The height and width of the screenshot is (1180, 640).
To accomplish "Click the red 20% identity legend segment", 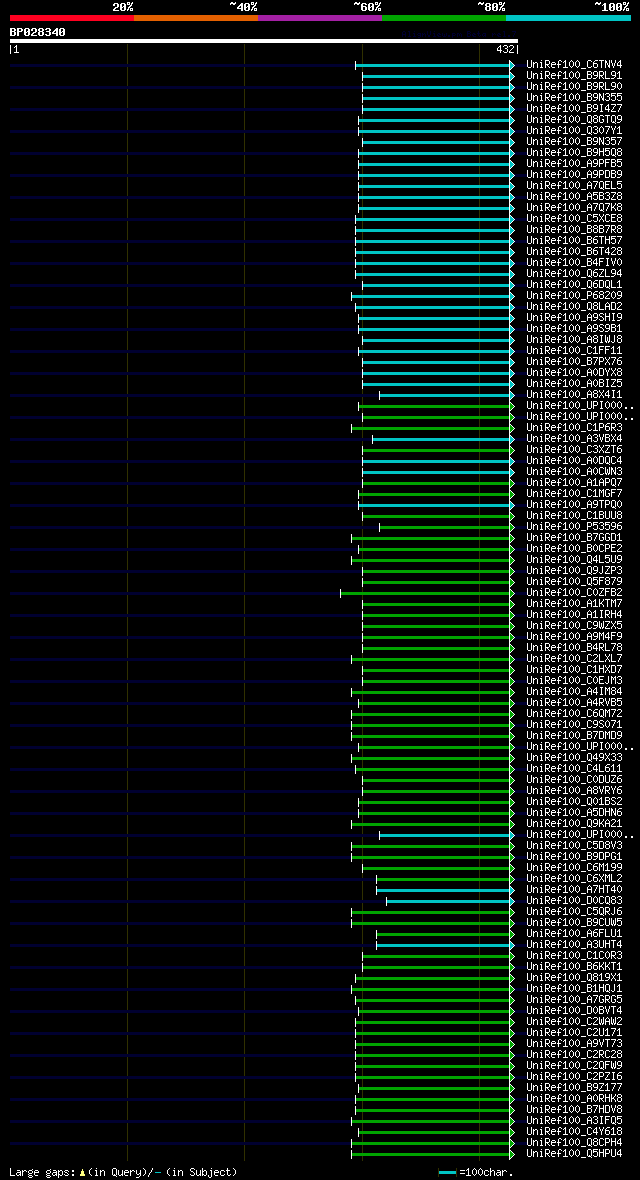I will tap(72, 17).
